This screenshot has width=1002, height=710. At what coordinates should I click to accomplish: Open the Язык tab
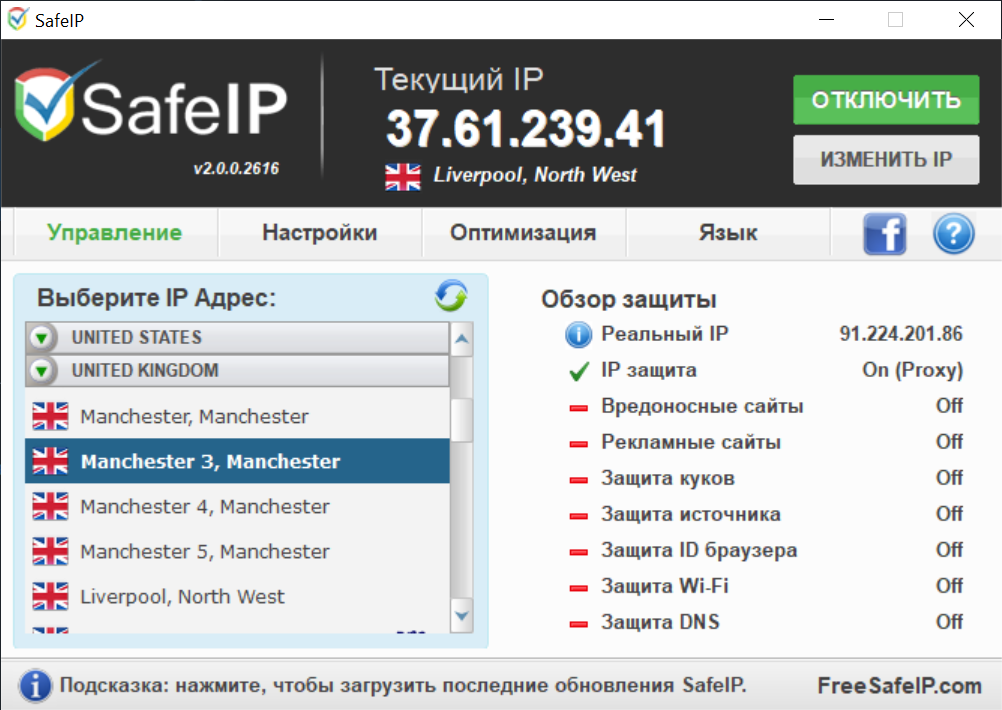728,233
